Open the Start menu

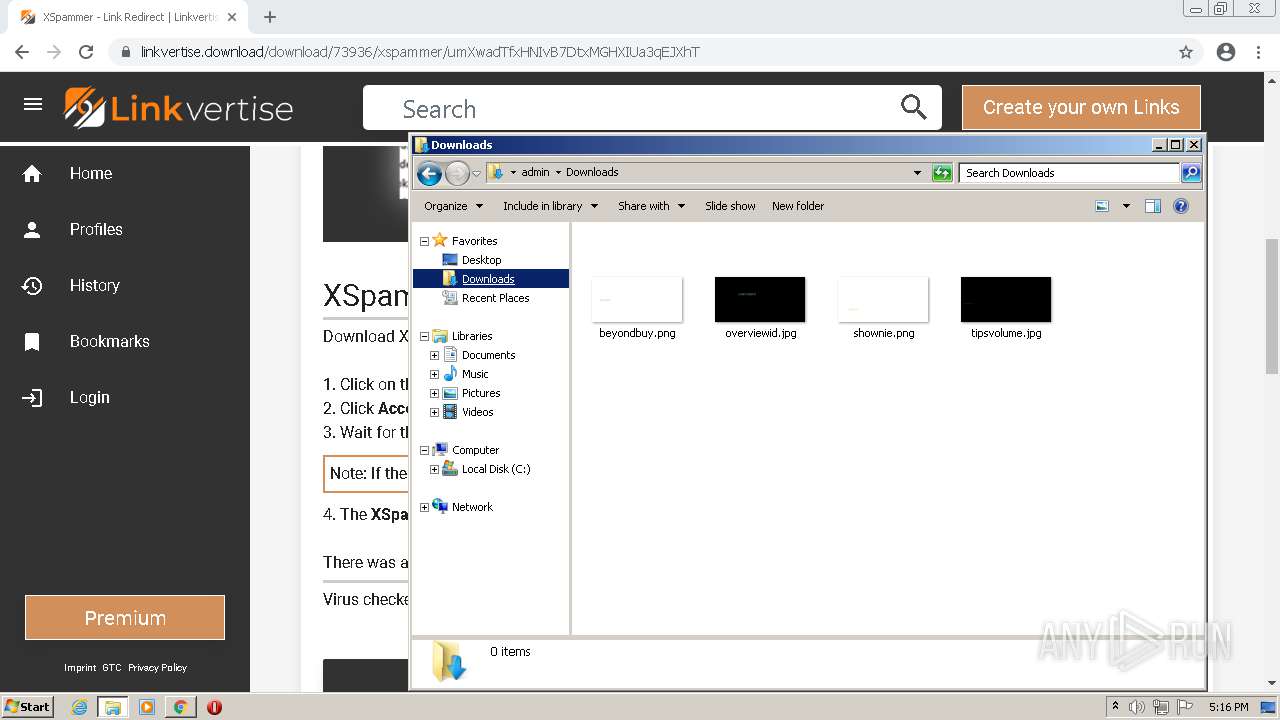pyautogui.click(x=27, y=706)
